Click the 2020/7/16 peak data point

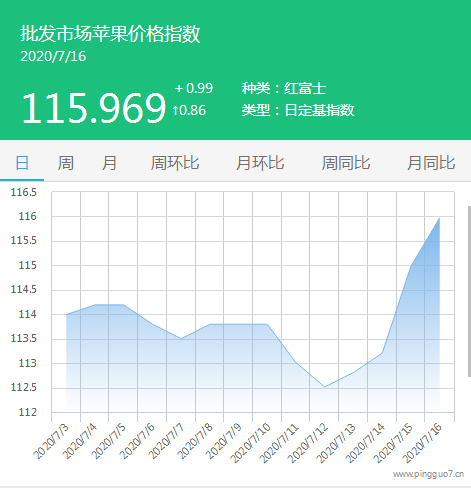[440, 218]
